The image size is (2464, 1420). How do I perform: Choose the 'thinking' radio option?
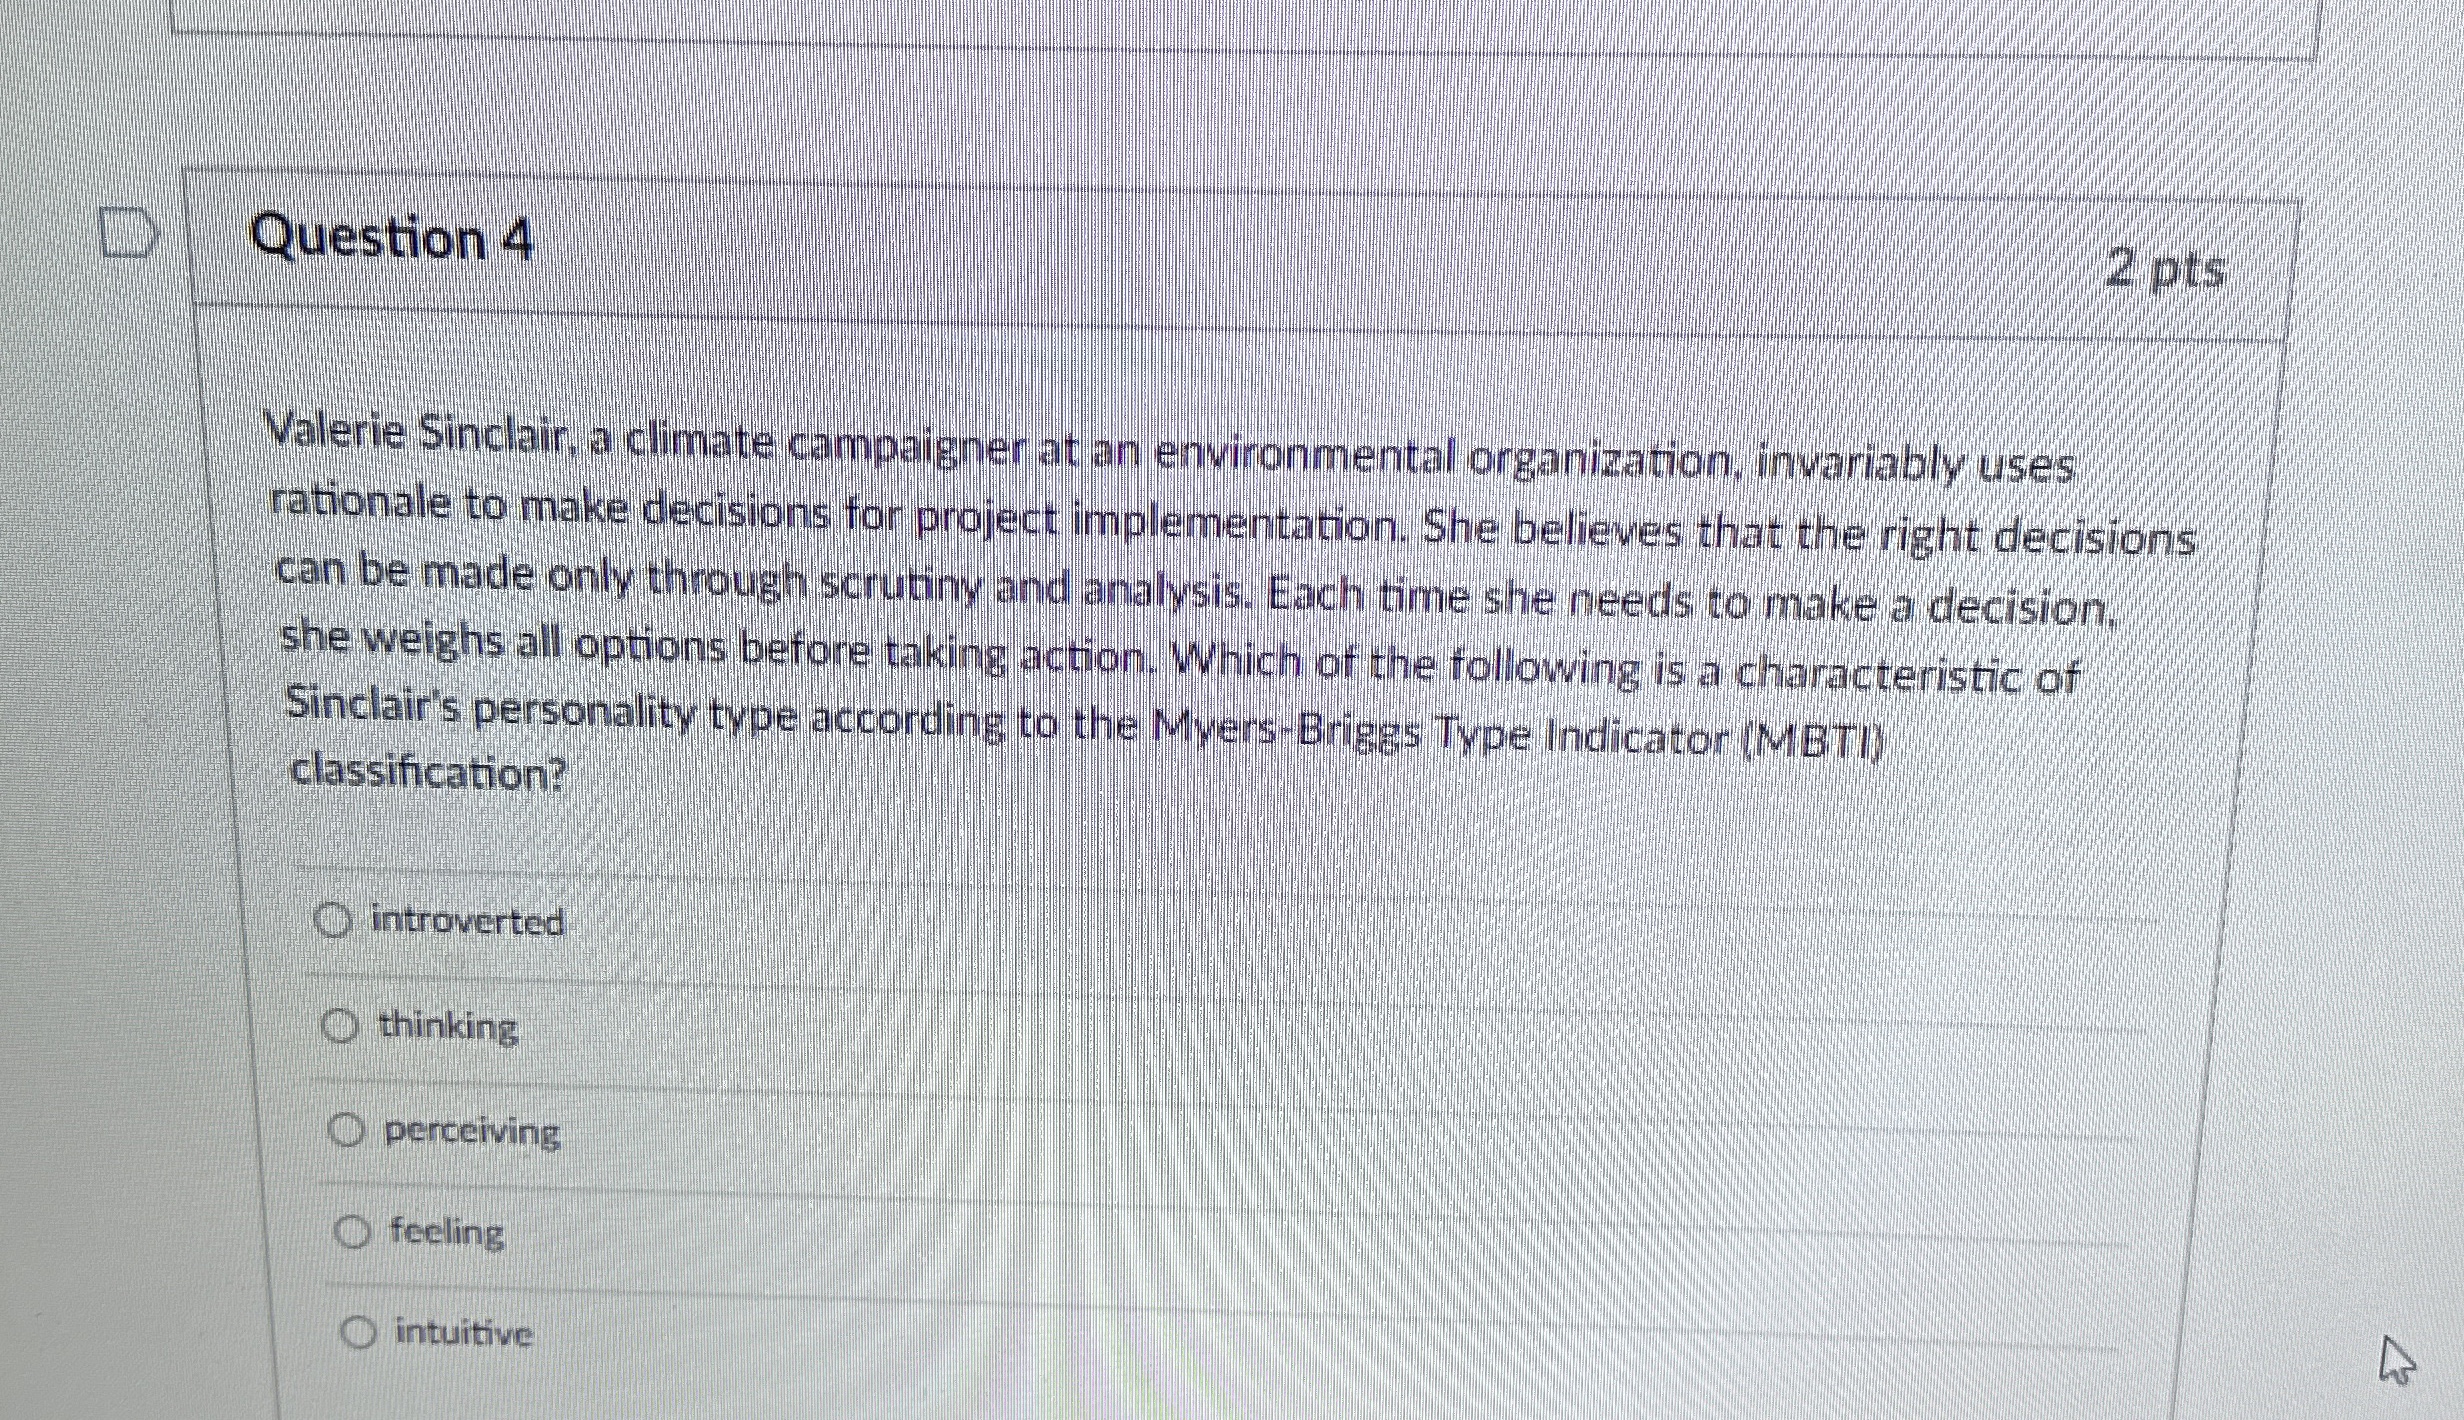click(x=340, y=1026)
